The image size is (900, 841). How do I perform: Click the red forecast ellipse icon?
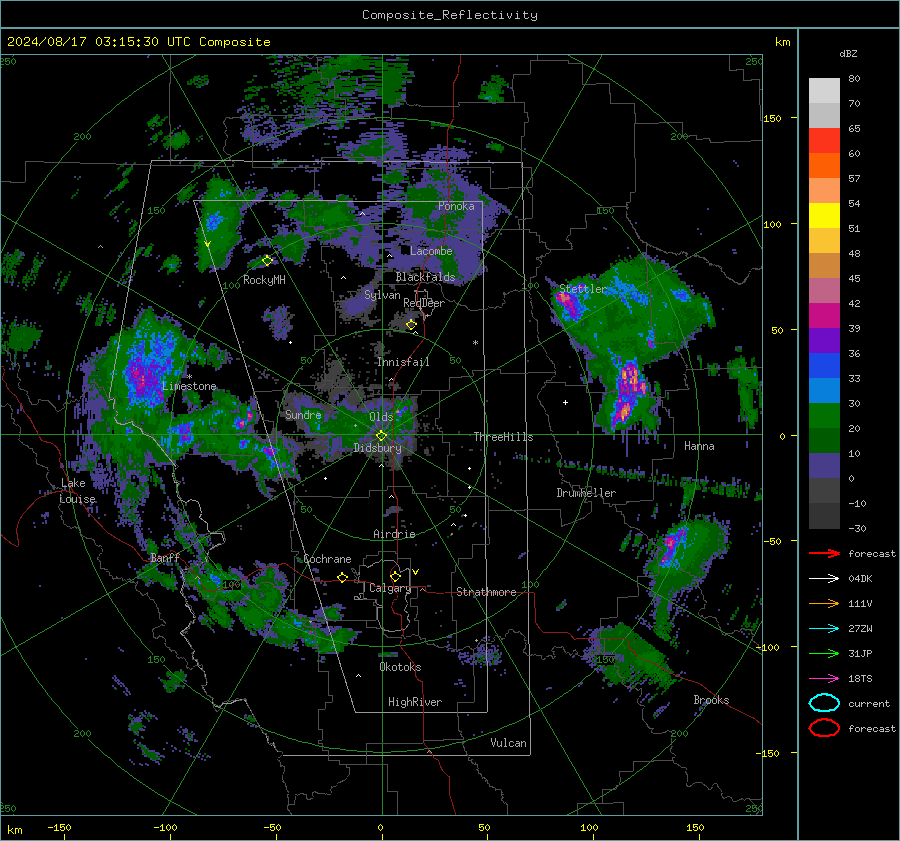click(824, 728)
